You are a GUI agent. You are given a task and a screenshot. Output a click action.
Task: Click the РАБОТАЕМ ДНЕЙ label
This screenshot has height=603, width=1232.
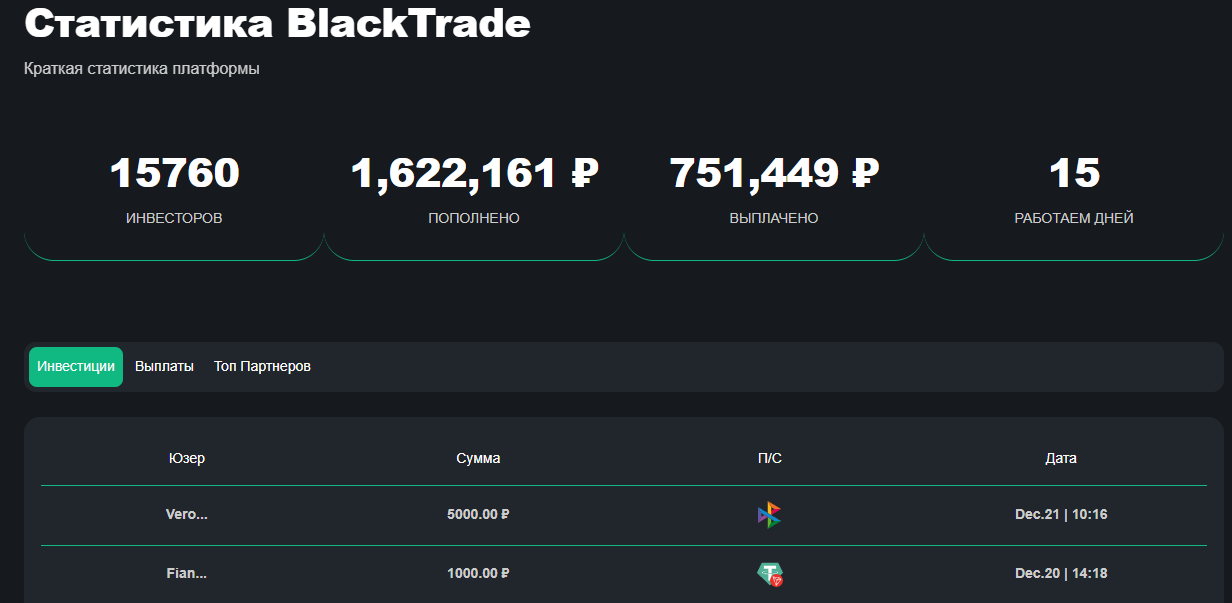pyautogui.click(x=1074, y=218)
